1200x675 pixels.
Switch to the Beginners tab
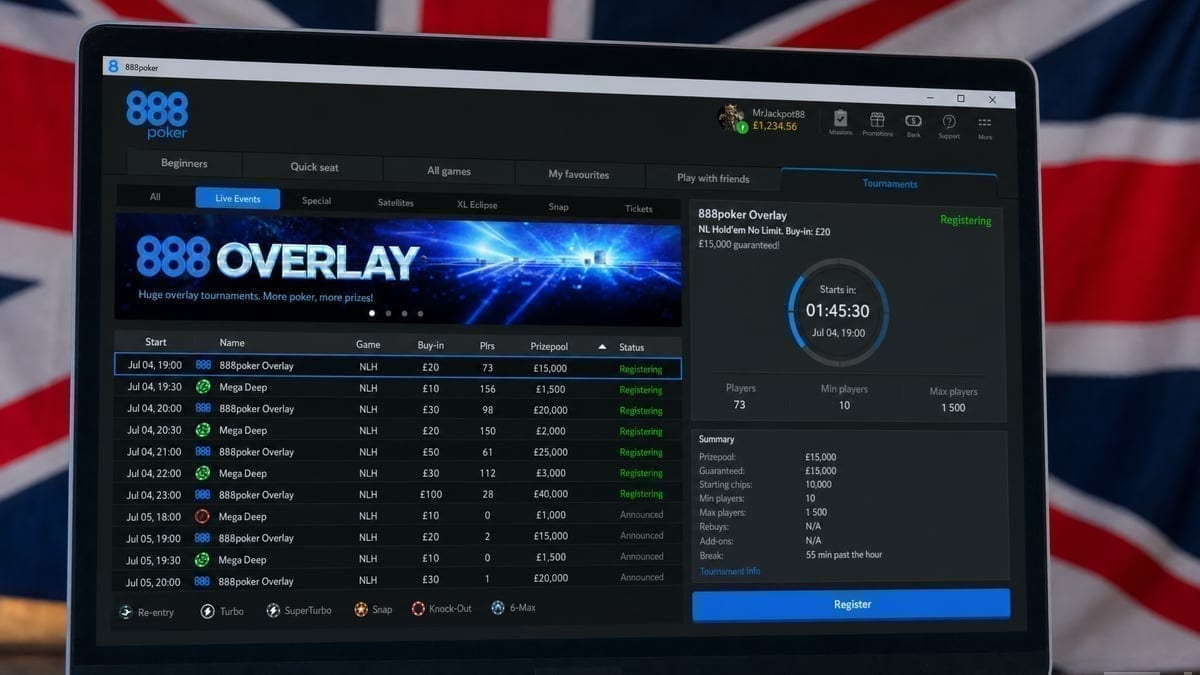point(184,163)
